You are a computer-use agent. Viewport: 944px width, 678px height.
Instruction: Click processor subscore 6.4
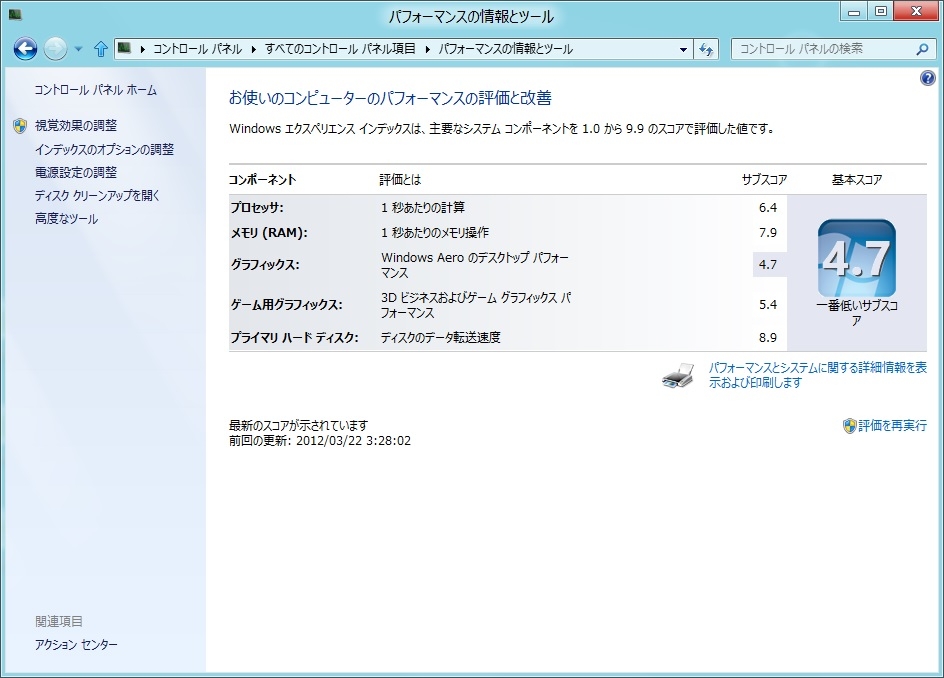(x=768, y=208)
